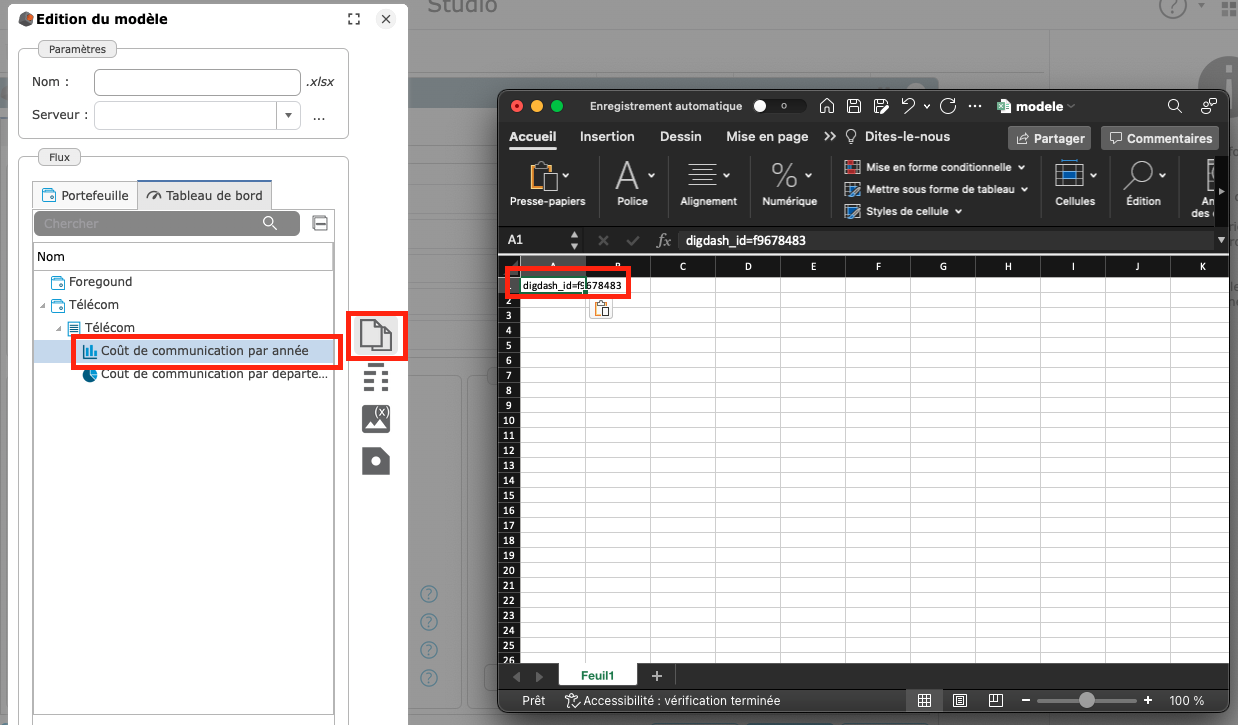Click the Partager button
The image size is (1238, 725).
1050,138
